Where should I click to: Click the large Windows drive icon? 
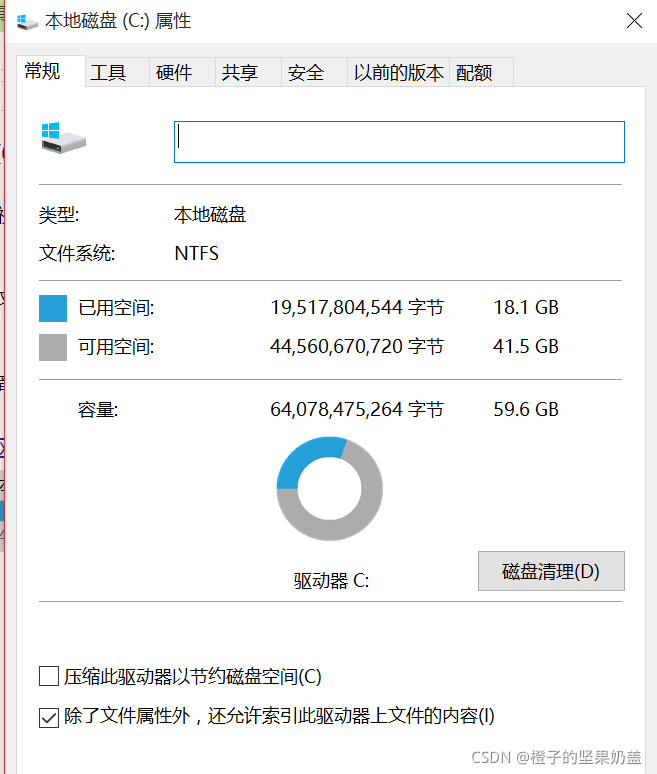(64, 138)
